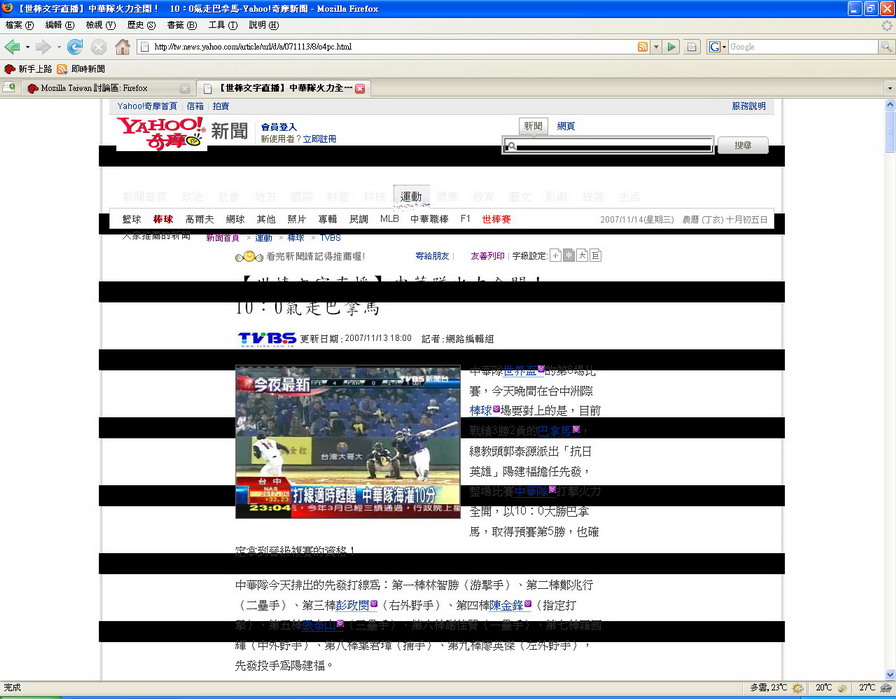The image size is (896, 699).
Task: Click the 信箱 link
Action: pos(195,106)
